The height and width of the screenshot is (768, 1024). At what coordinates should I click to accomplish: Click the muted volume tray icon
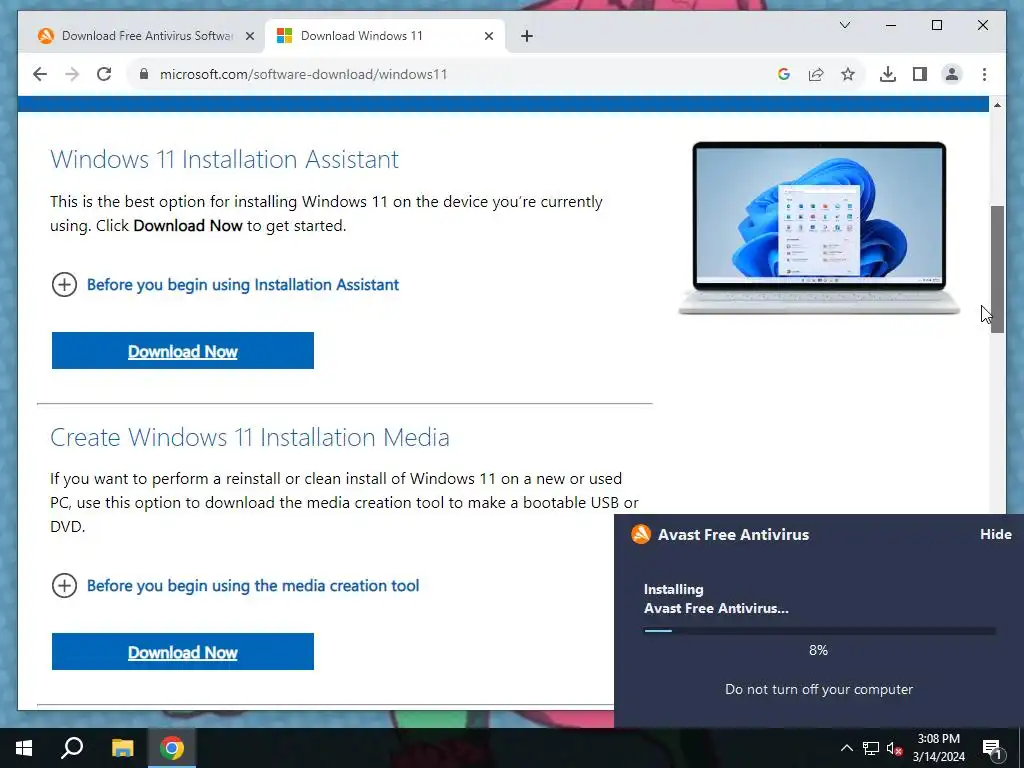click(894, 748)
